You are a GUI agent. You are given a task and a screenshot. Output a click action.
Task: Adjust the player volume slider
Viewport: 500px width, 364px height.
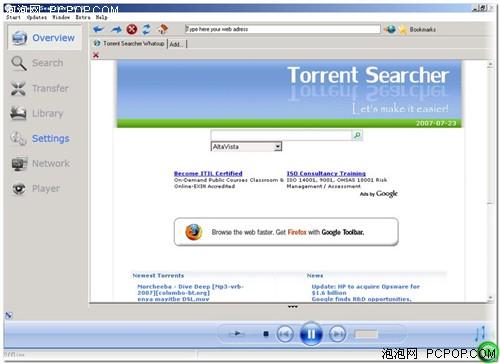[x=366, y=334]
